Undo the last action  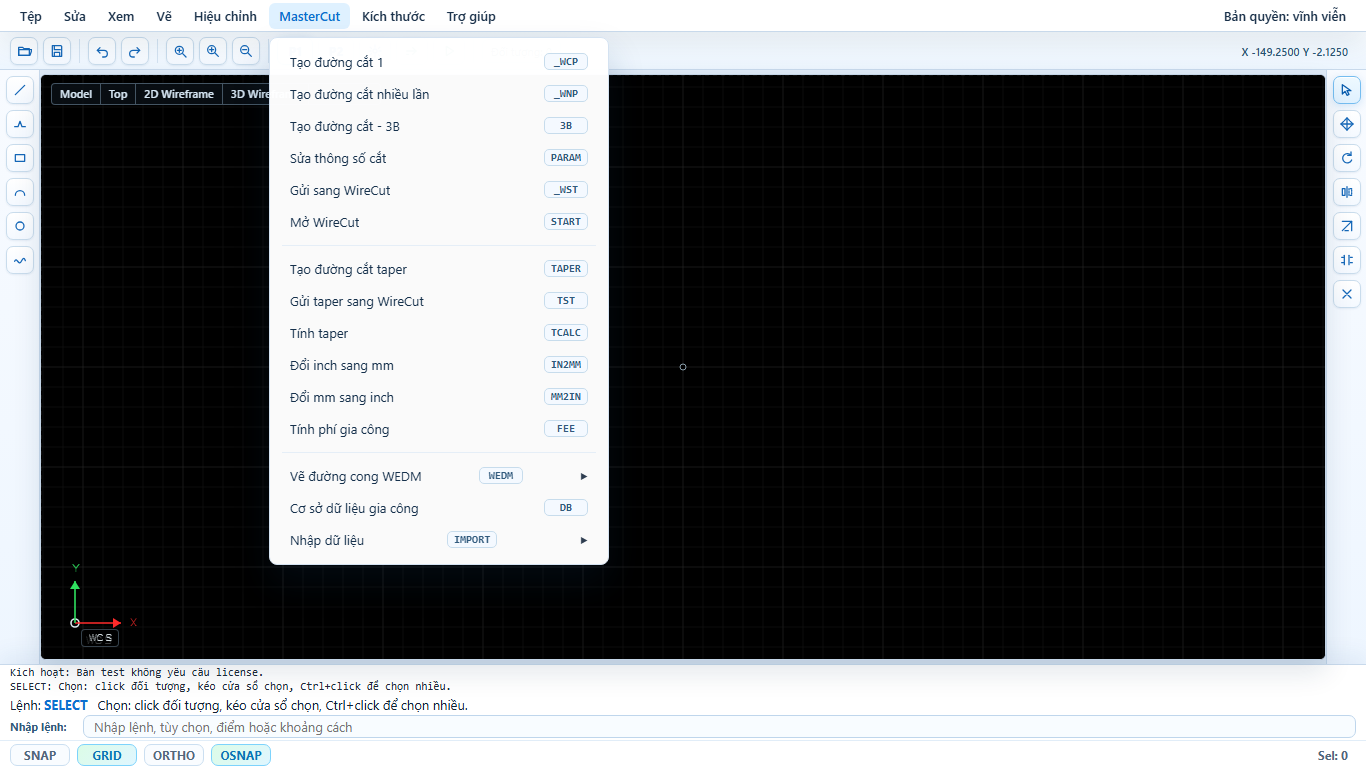coord(102,51)
